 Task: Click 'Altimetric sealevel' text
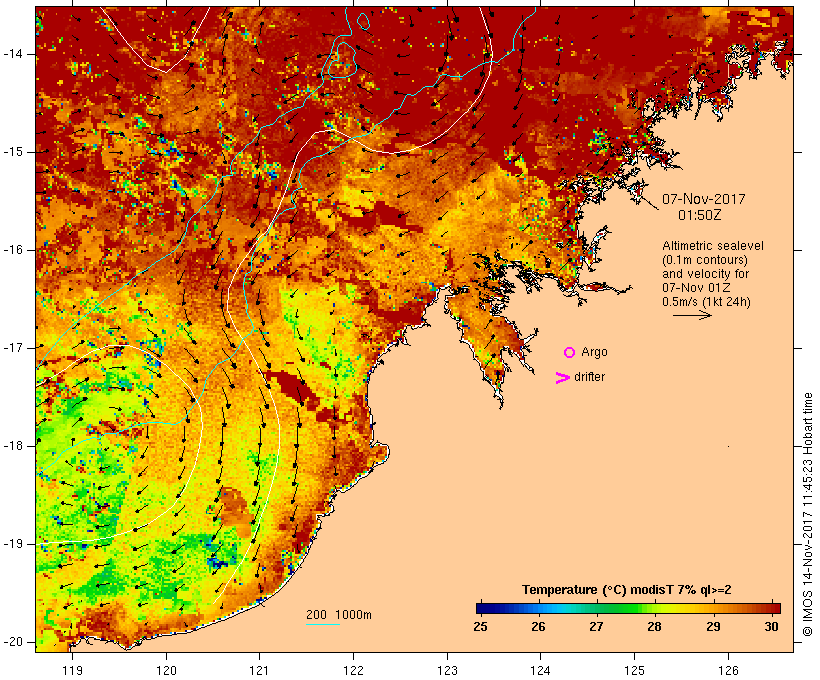click(x=713, y=246)
